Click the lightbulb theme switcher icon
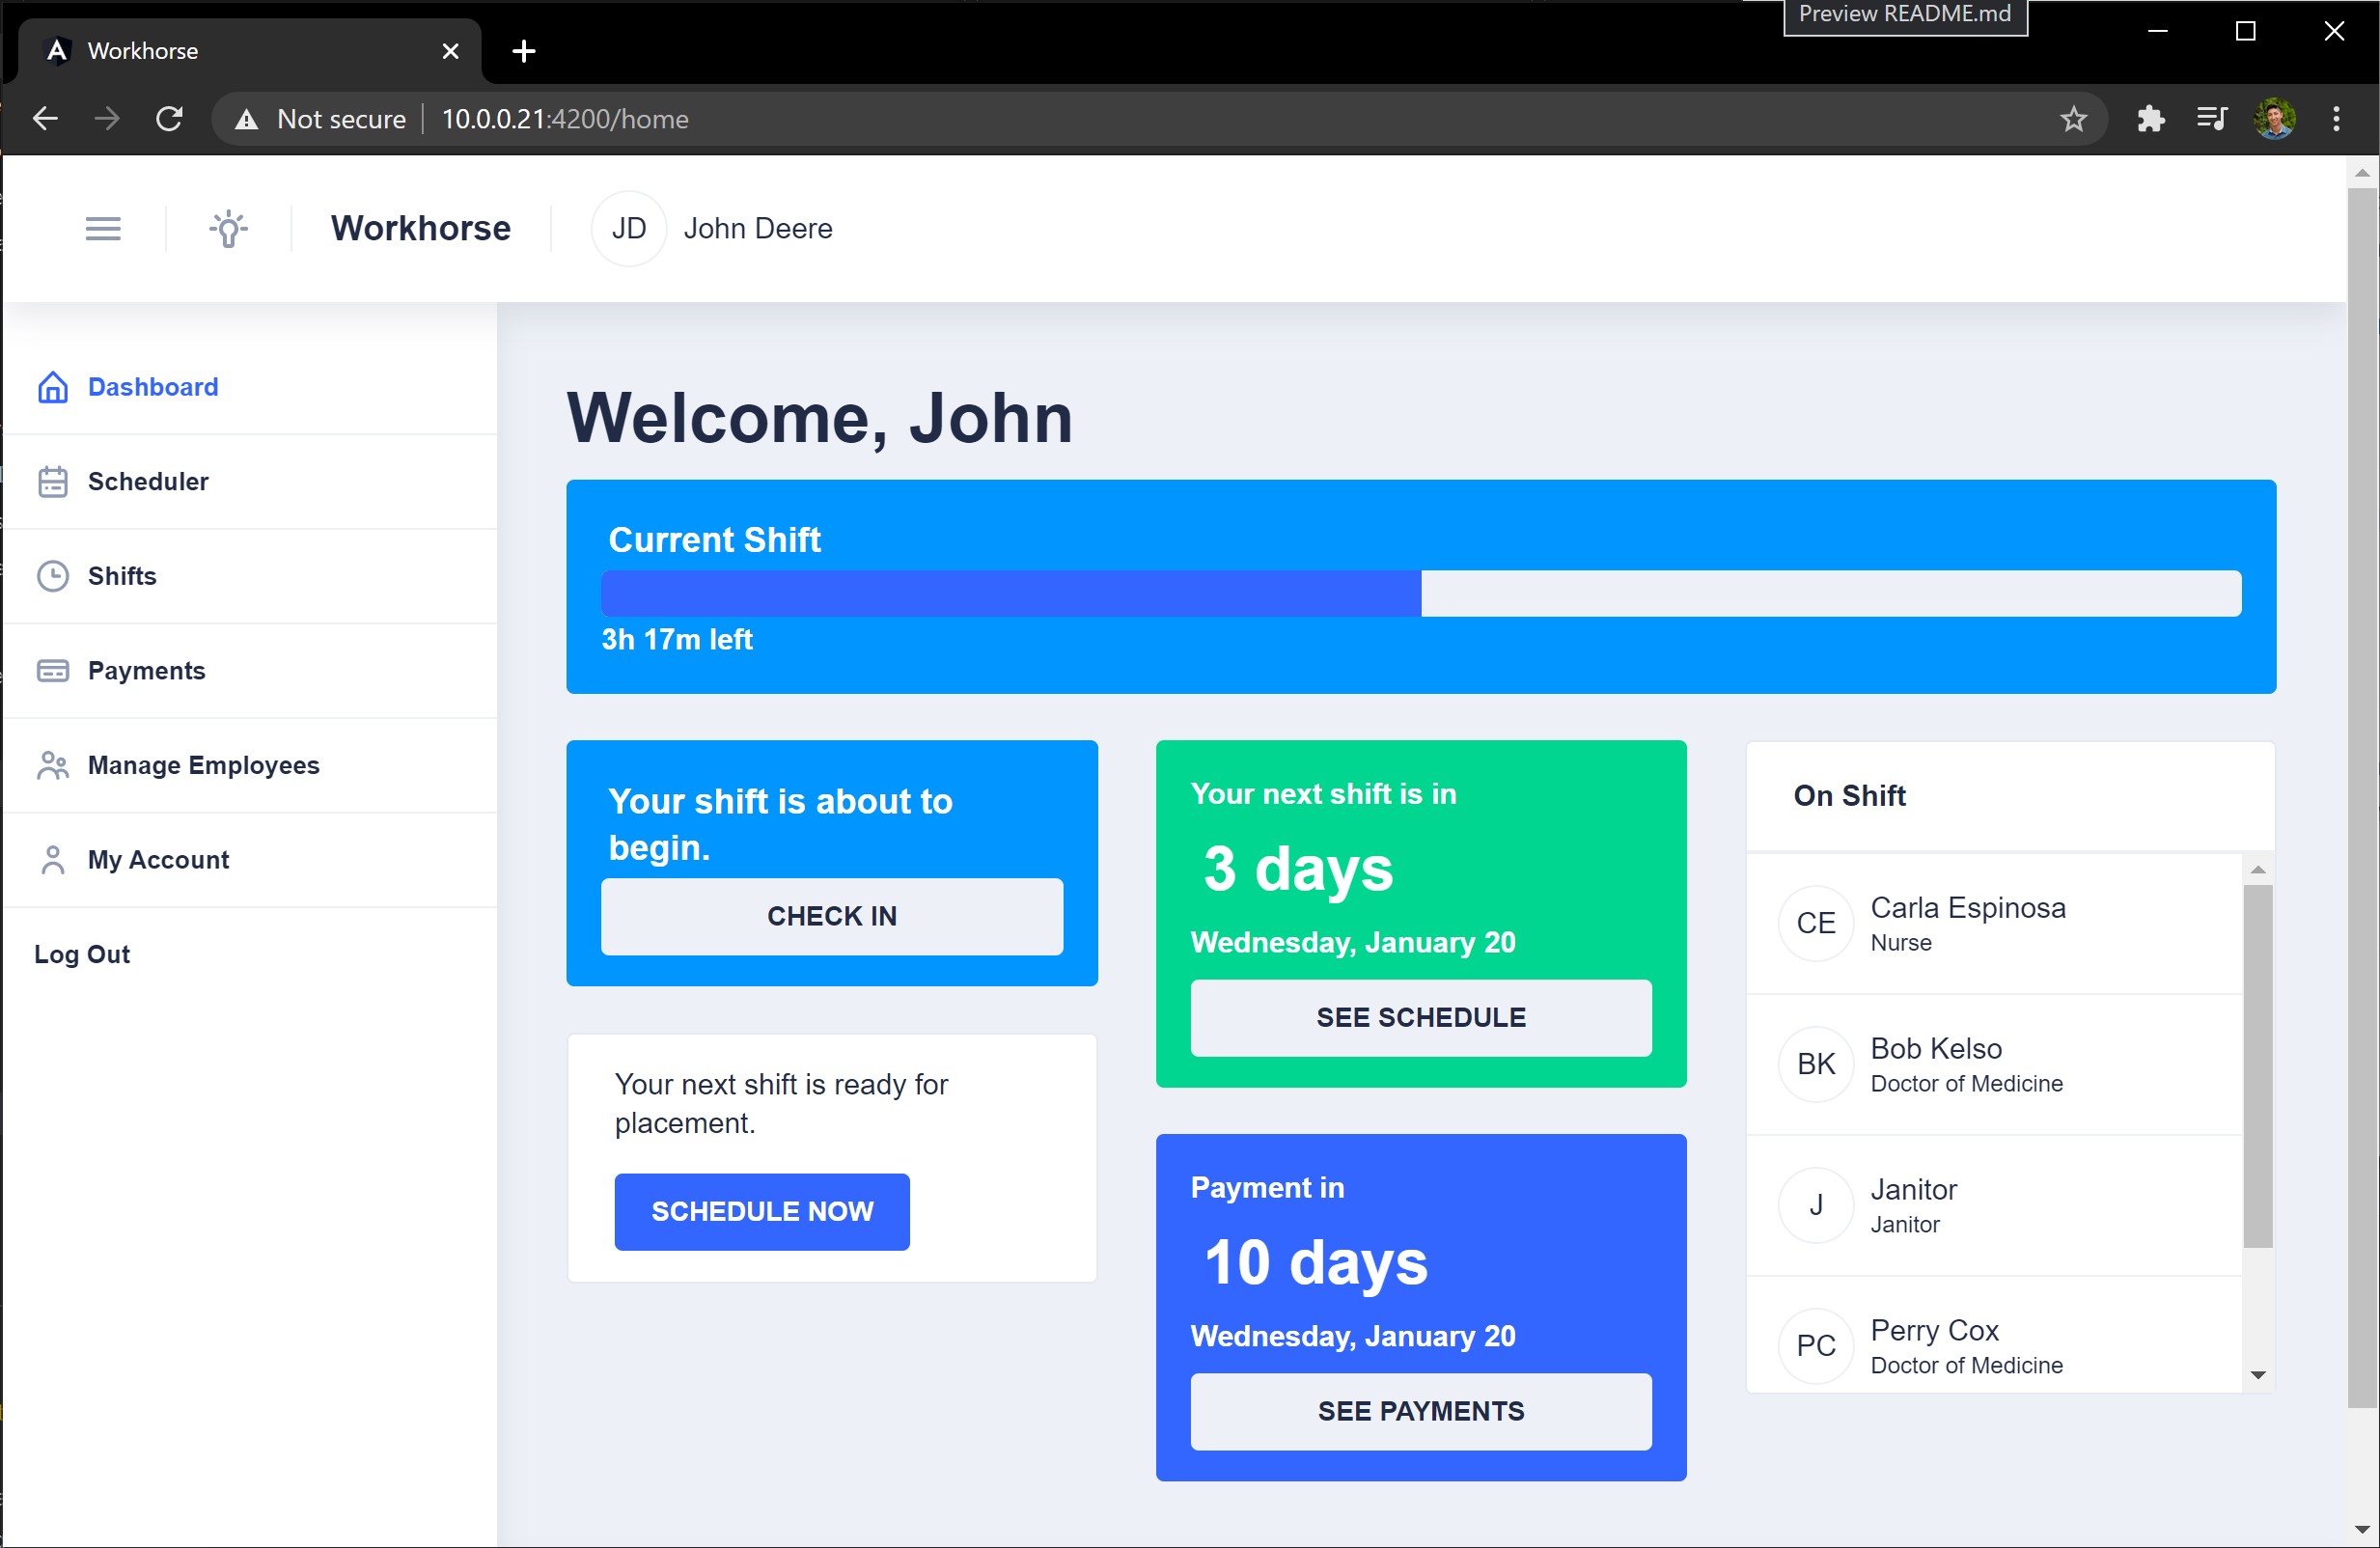Viewport: 2380px width, 1548px height. (x=228, y=229)
